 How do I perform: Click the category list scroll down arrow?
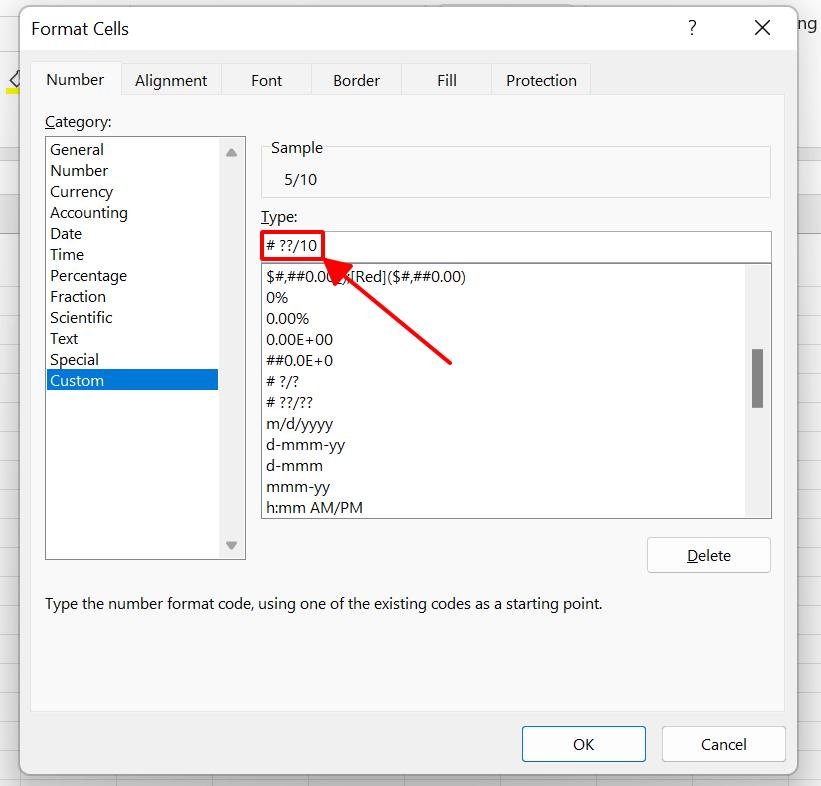[x=231, y=545]
